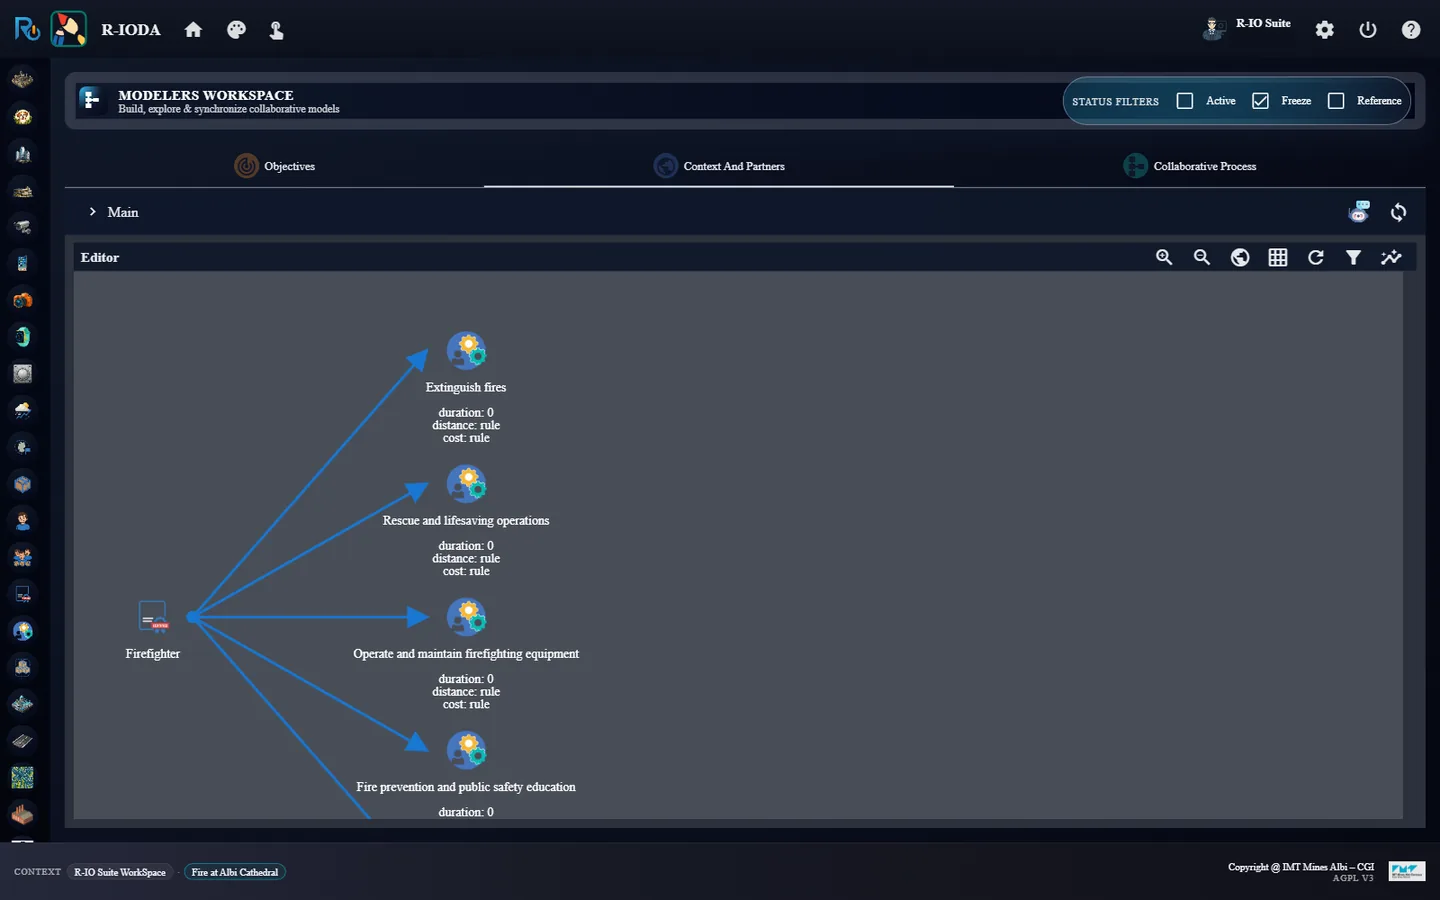Open the weather cloud icon in sidebar
This screenshot has height=900, width=1440.
click(x=23, y=410)
